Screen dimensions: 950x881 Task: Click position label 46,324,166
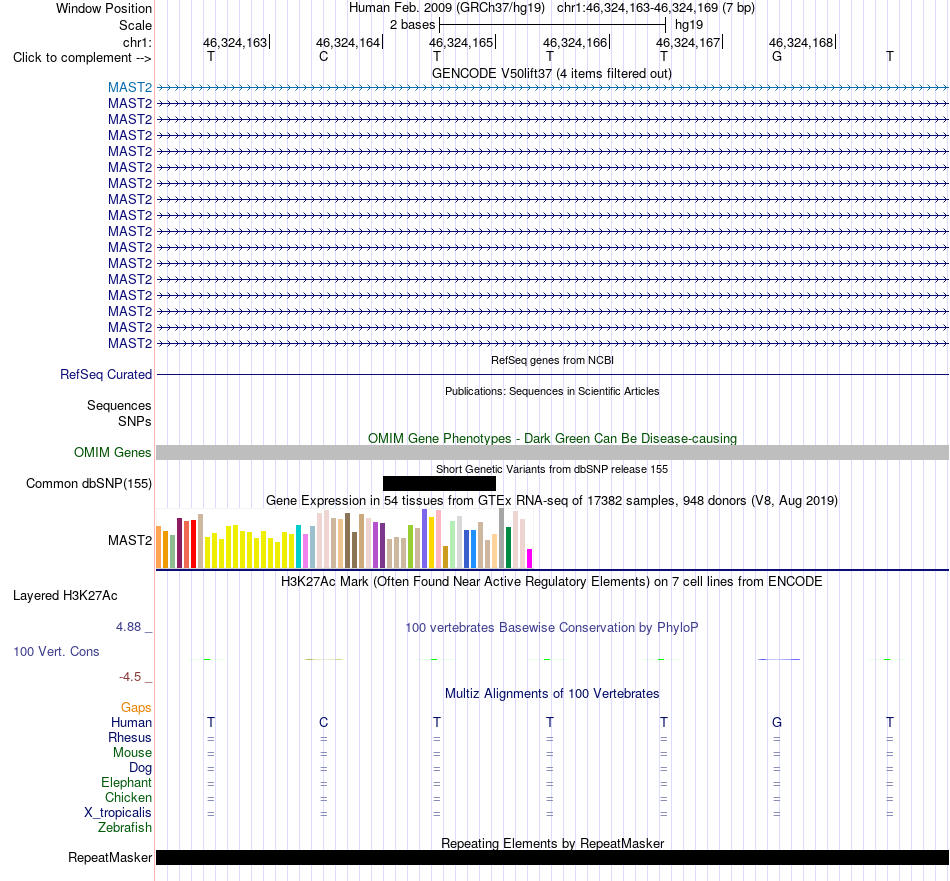tap(575, 42)
